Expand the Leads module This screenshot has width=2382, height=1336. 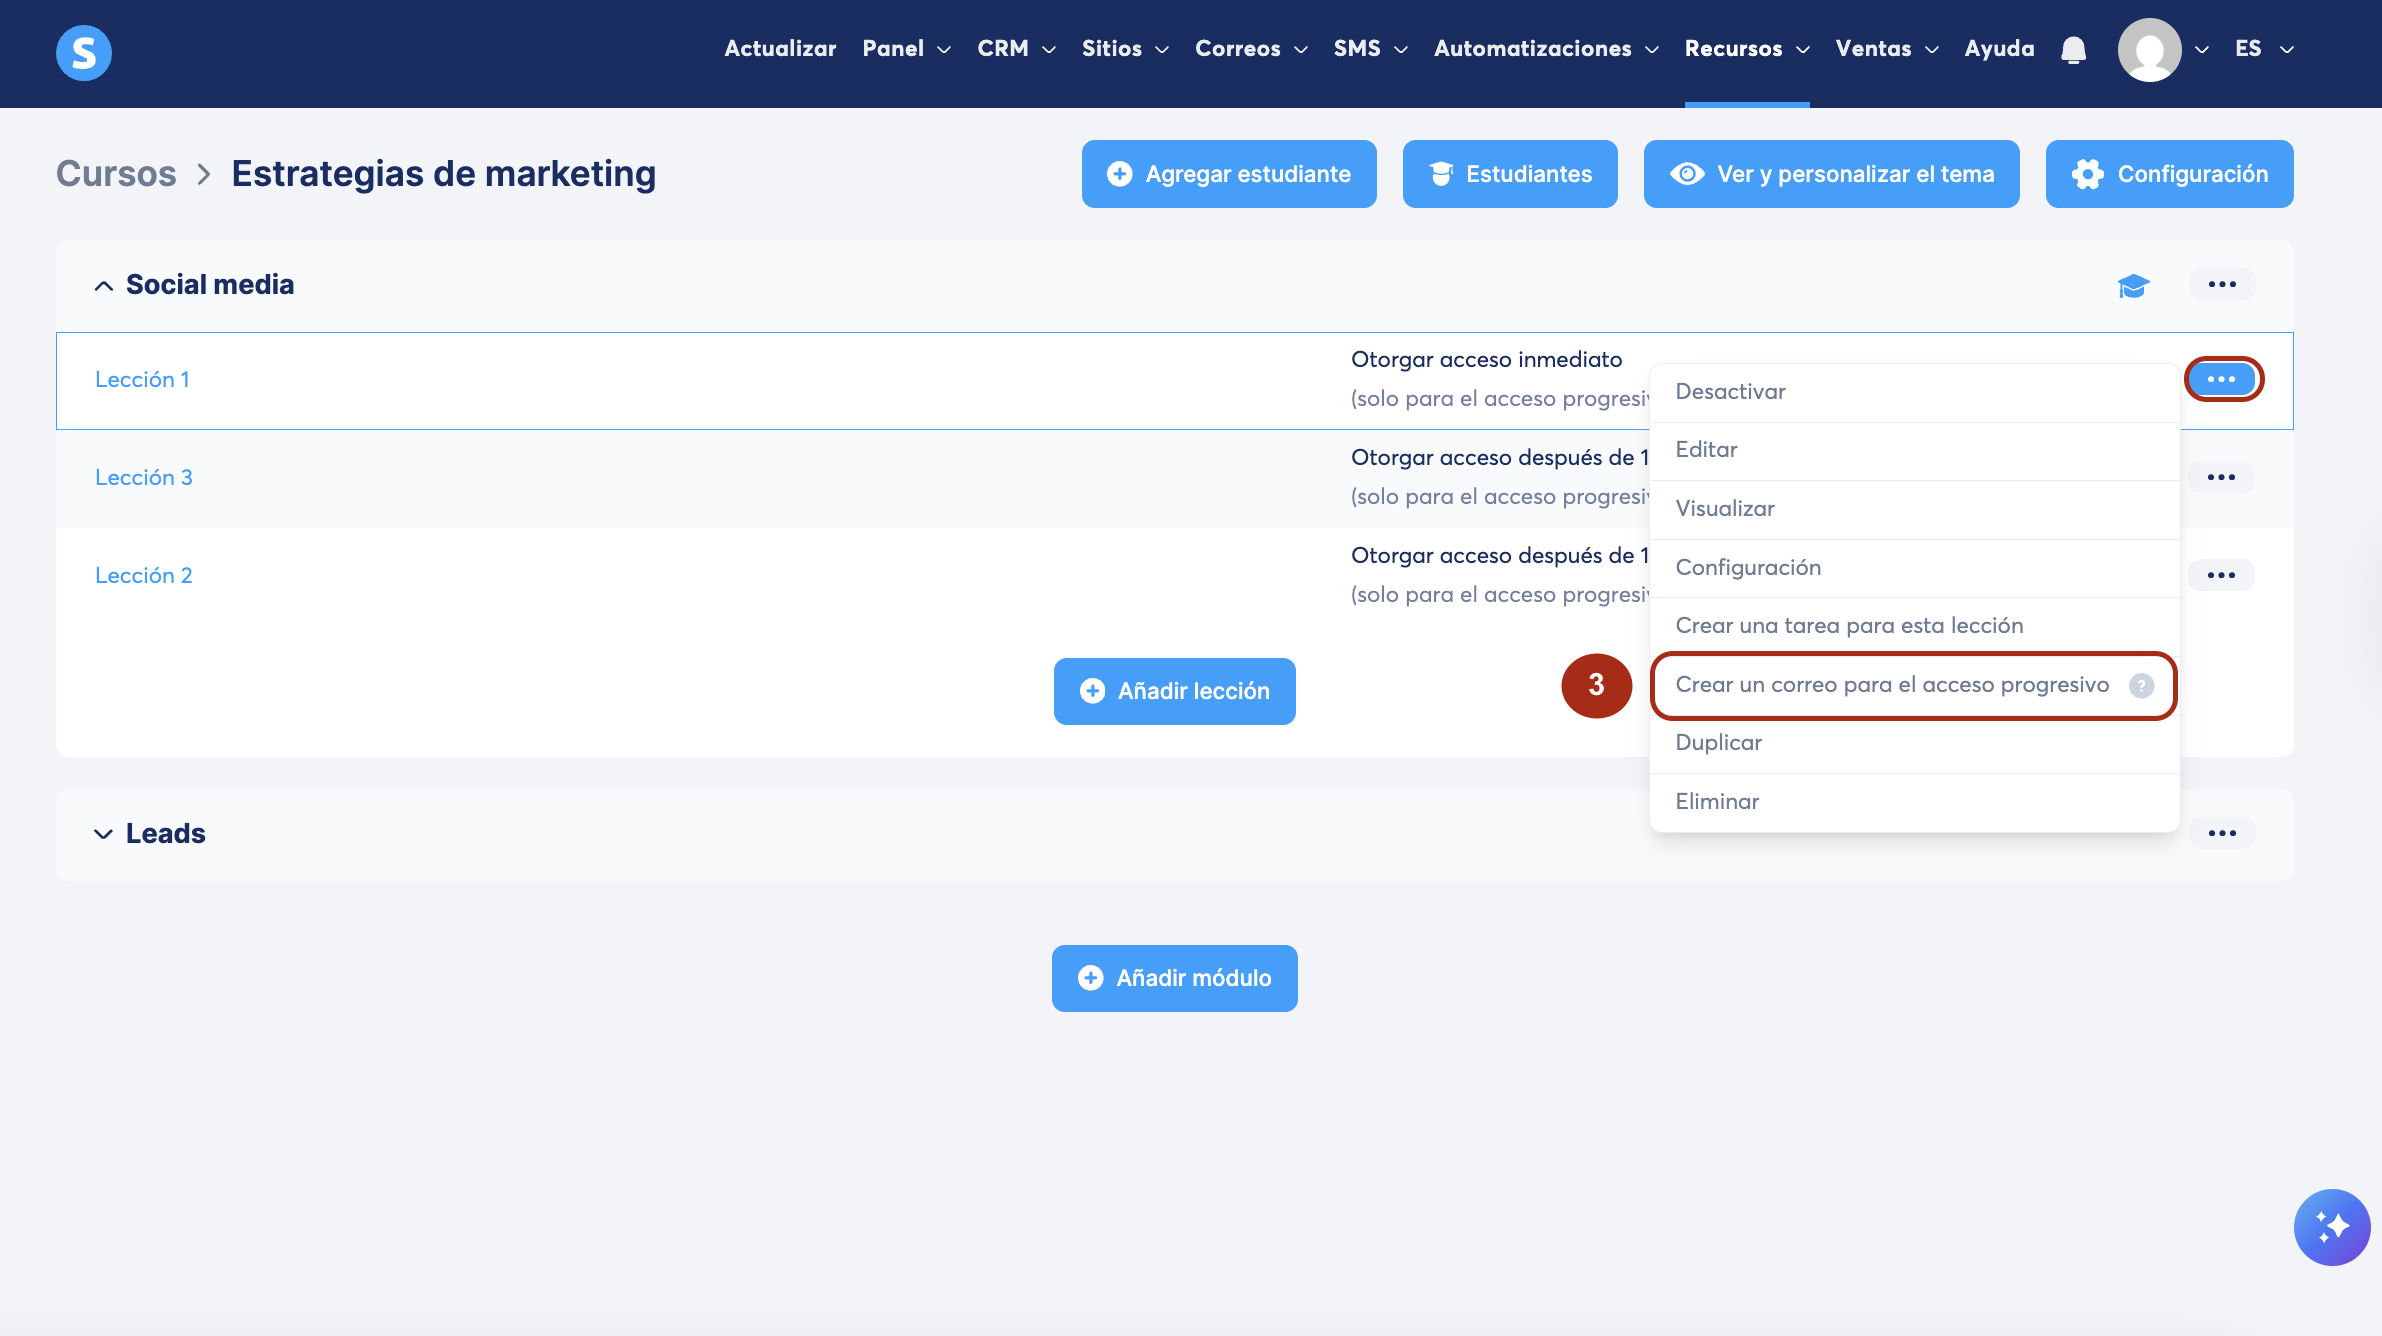coord(104,834)
